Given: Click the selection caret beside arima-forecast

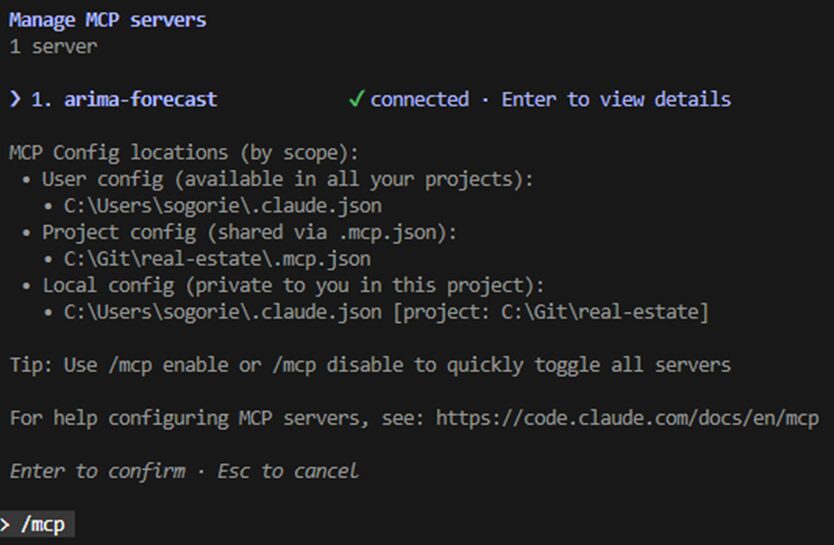Looking at the screenshot, I should pos(15,99).
